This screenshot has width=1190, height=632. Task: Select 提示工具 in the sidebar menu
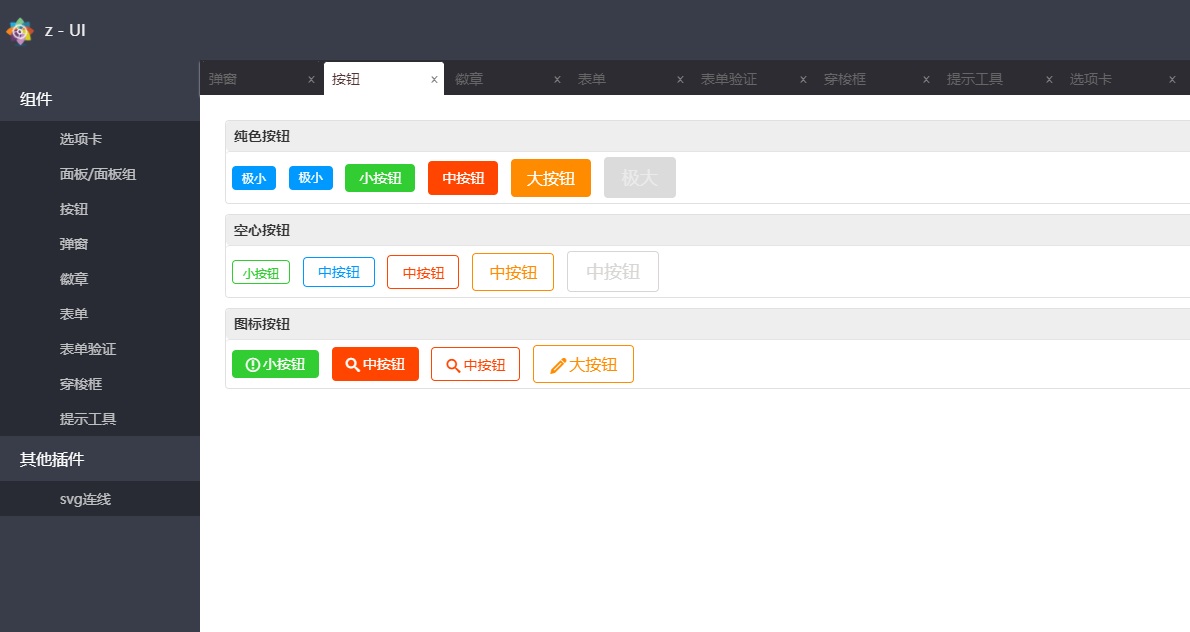[88, 419]
